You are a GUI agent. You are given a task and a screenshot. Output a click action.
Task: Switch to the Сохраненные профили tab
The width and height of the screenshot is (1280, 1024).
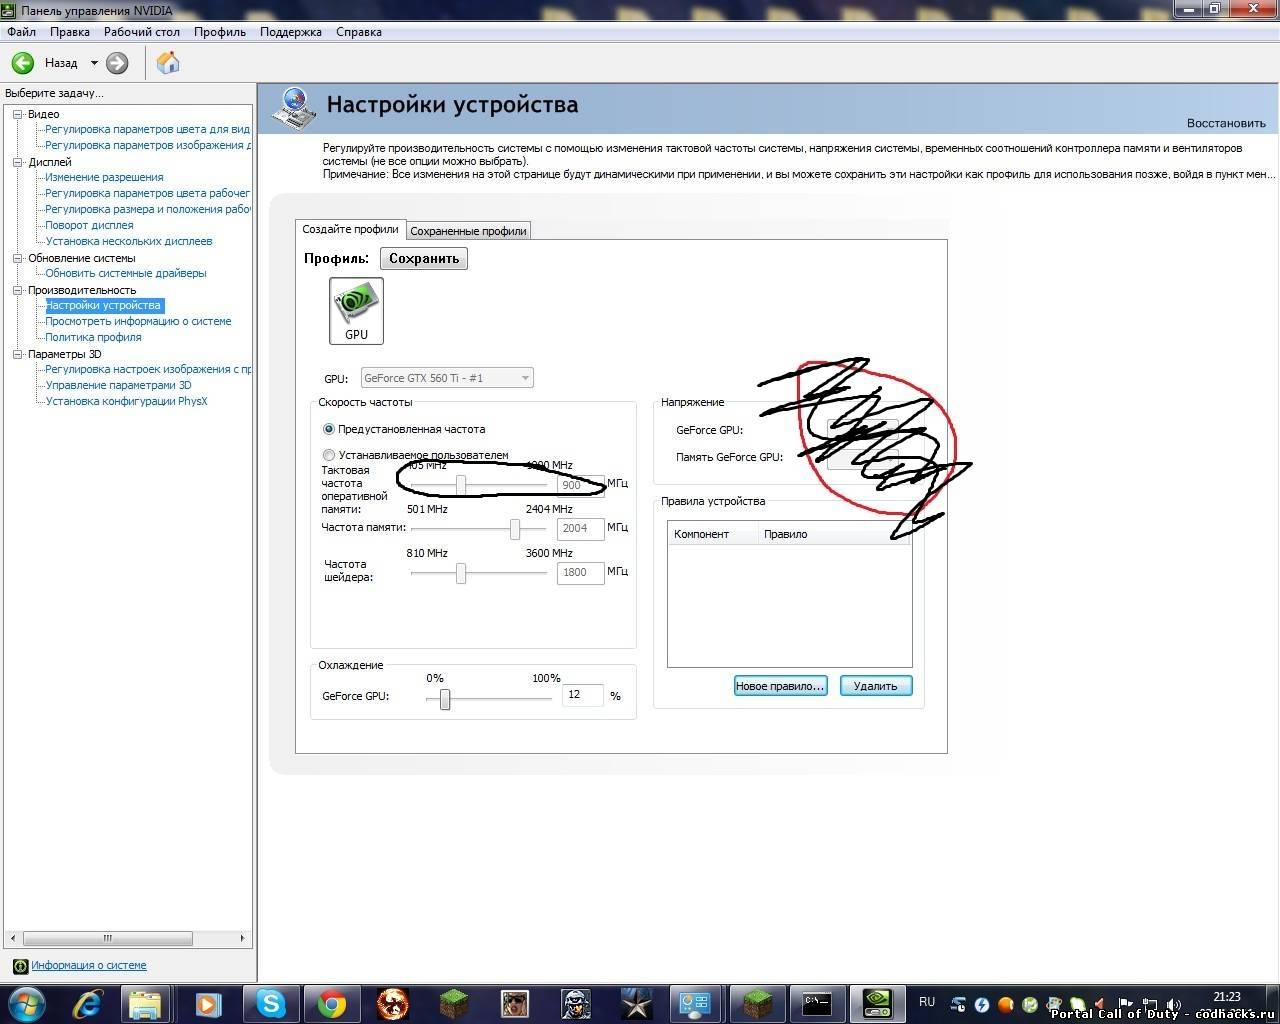click(468, 231)
